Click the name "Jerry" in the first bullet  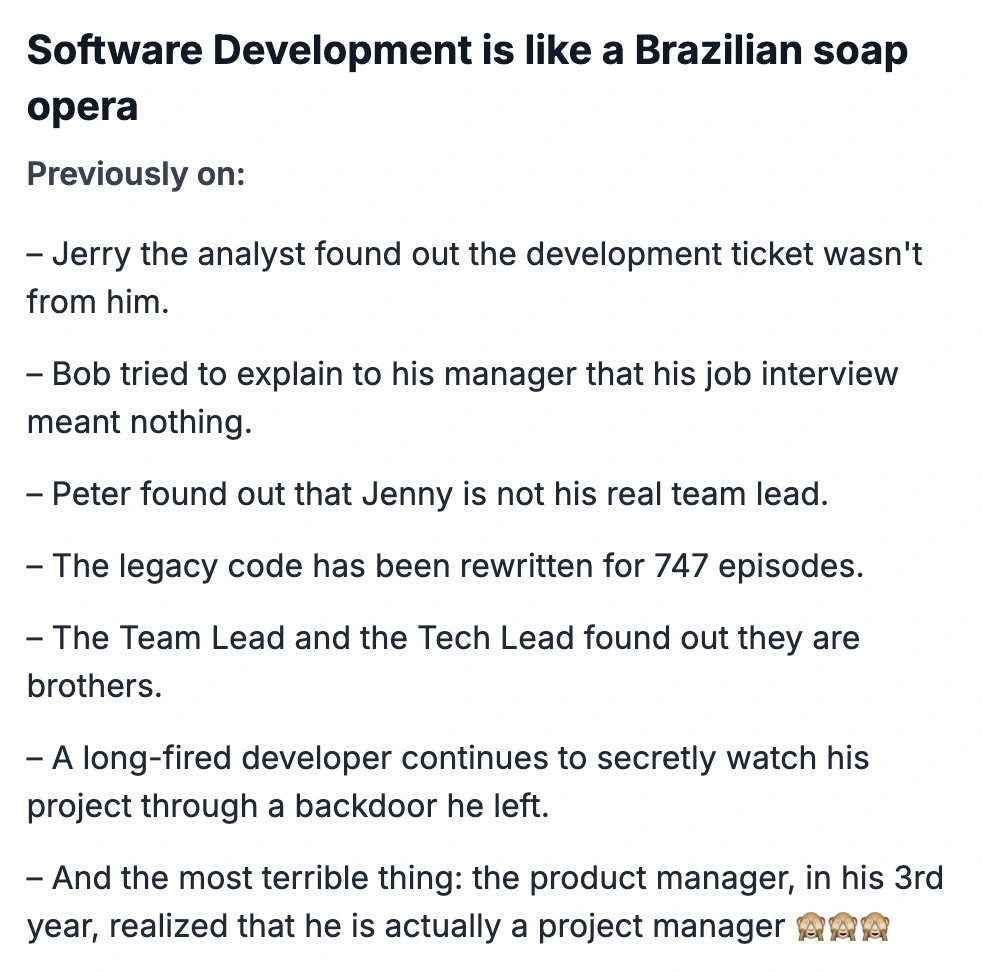tap(92, 254)
